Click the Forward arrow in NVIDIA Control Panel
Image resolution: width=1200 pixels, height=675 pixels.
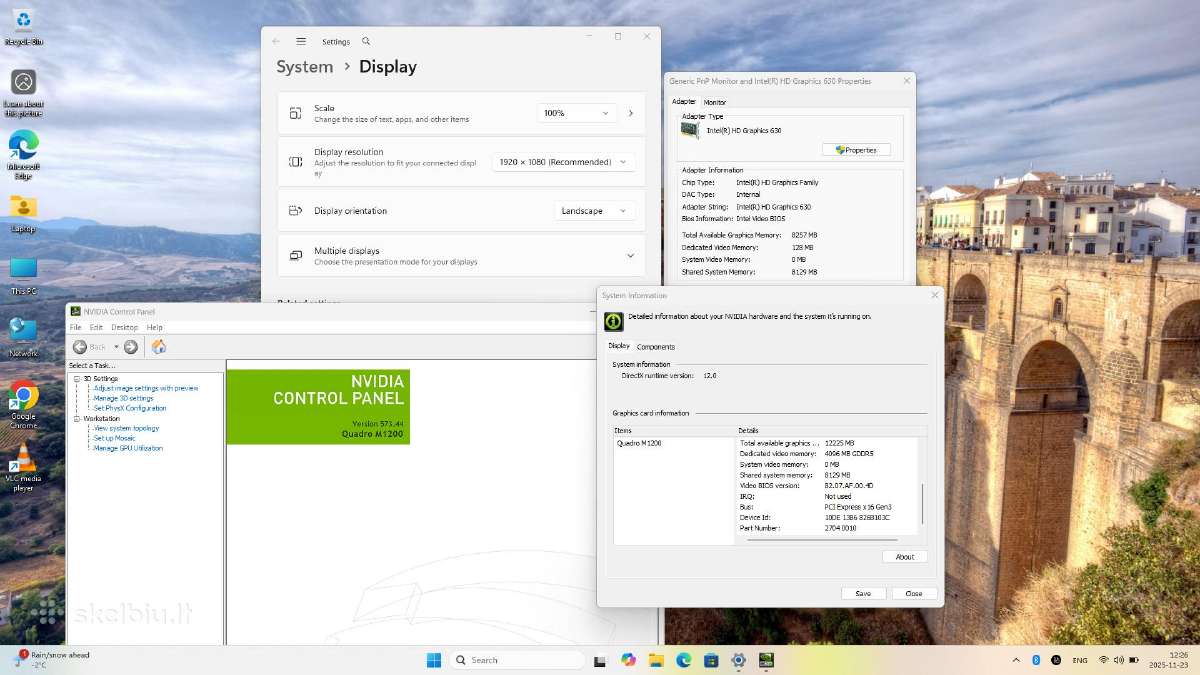[x=130, y=347]
